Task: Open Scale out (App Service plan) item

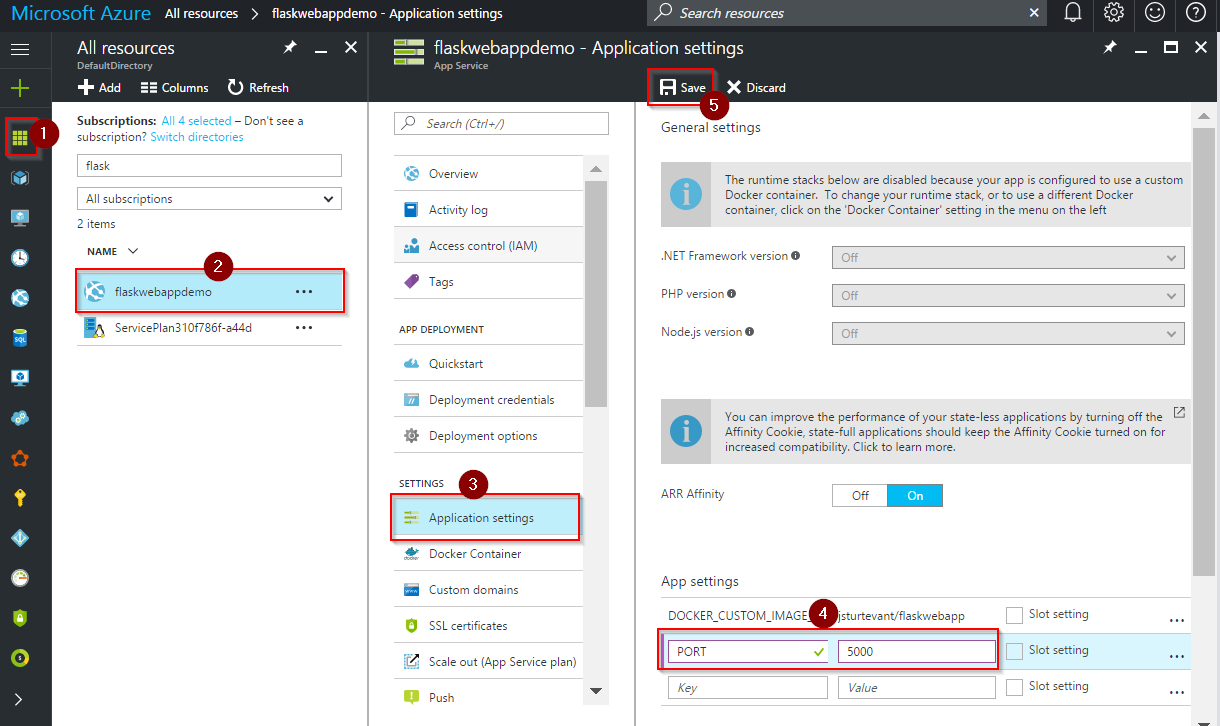Action: [488, 662]
